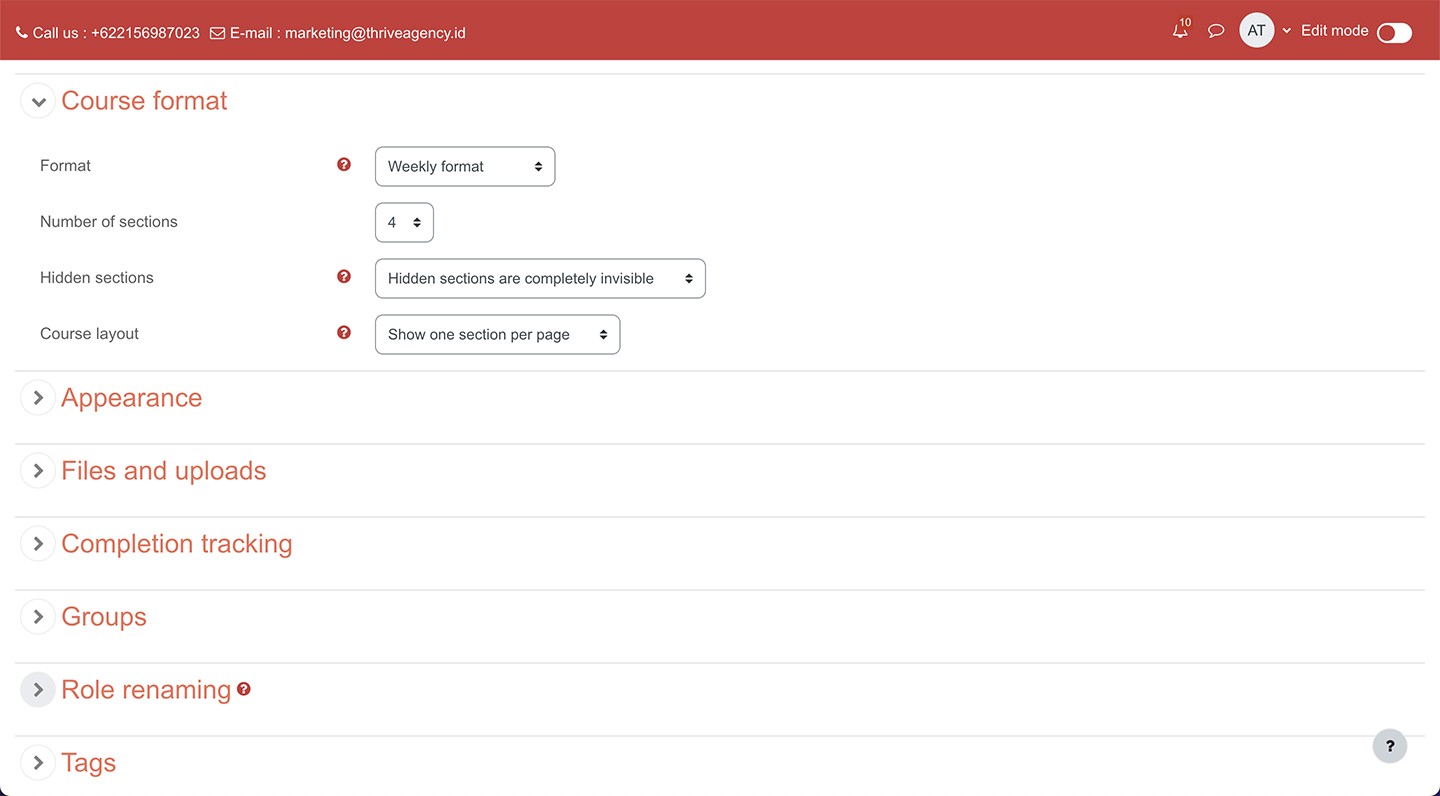1440x796 pixels.
Task: Toggle the Edit mode switch
Action: click(1394, 33)
